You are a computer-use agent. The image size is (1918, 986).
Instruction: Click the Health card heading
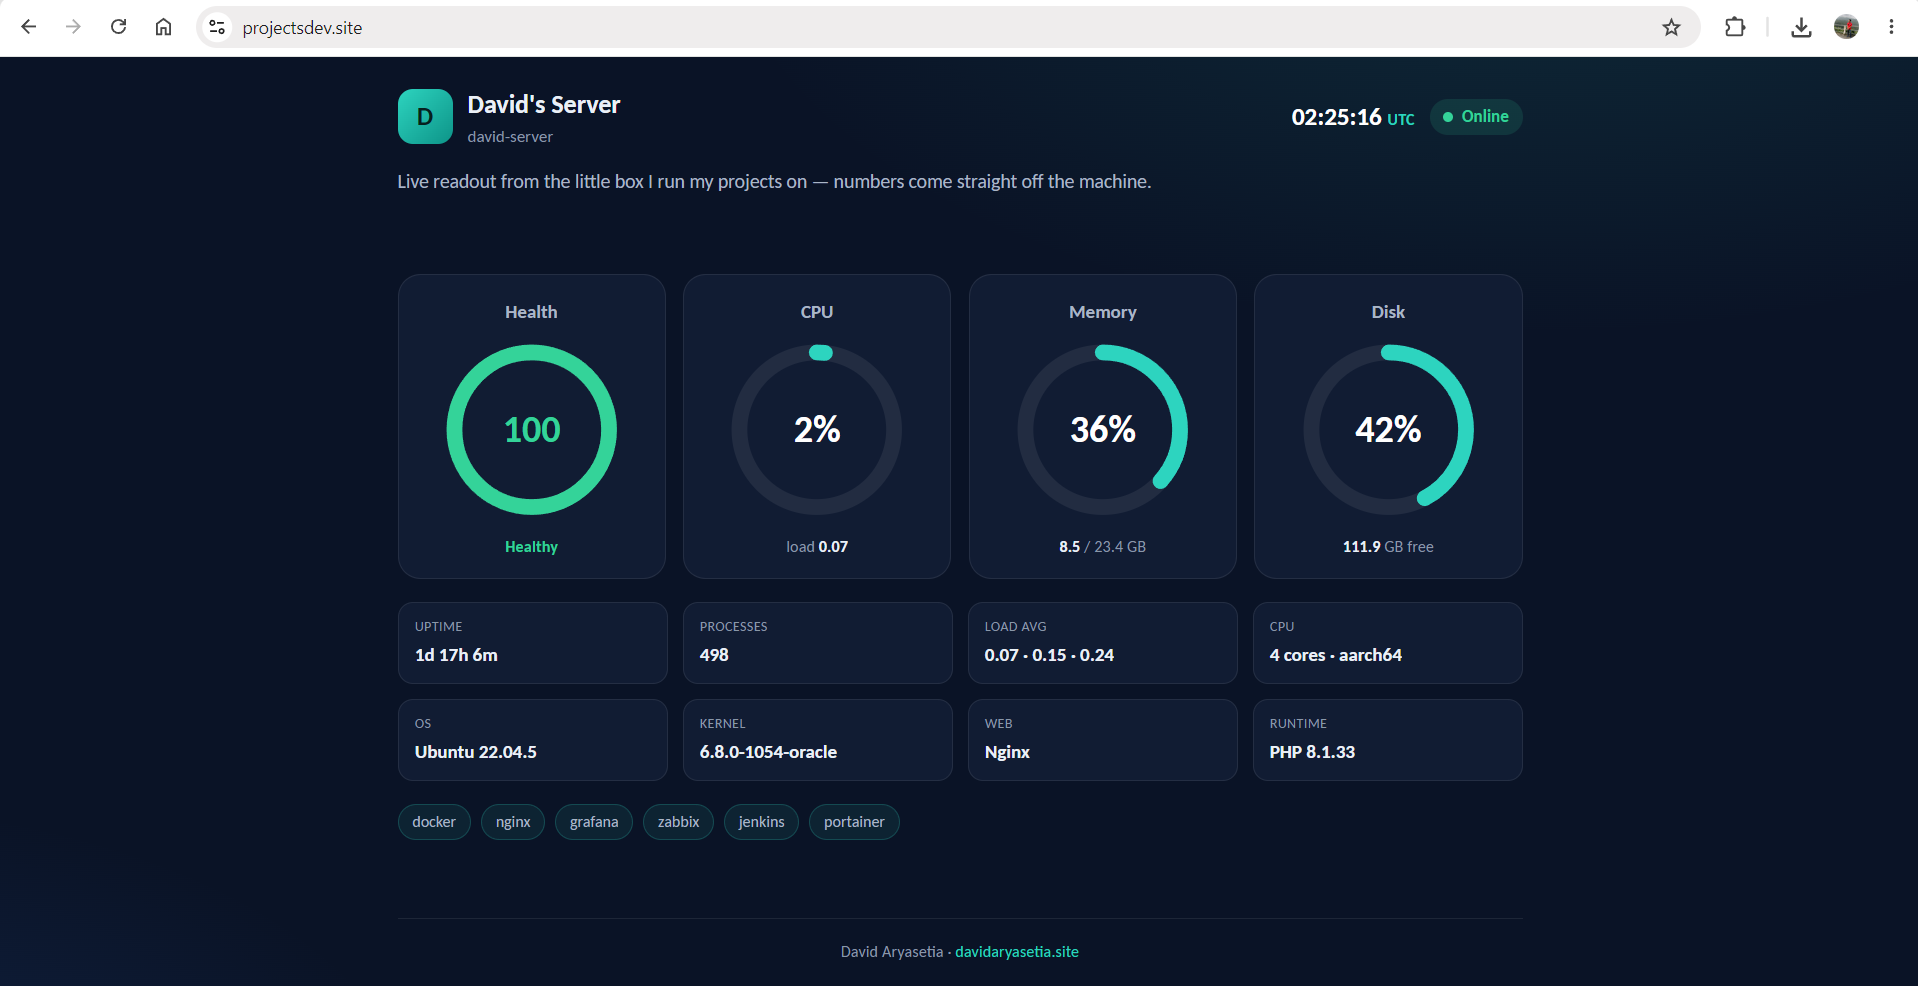[531, 312]
